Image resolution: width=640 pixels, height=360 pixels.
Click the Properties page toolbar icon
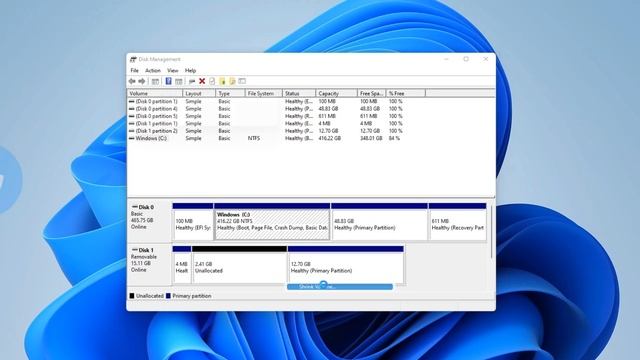coord(212,81)
